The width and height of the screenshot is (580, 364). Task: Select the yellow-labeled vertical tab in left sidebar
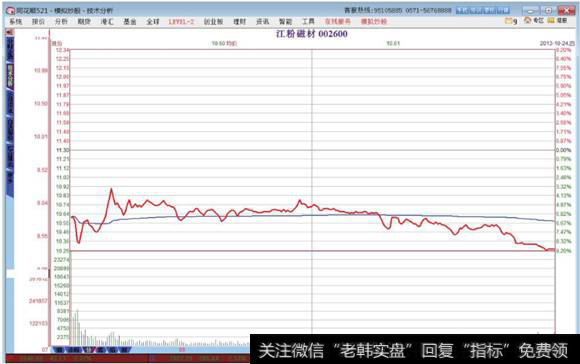(10, 76)
